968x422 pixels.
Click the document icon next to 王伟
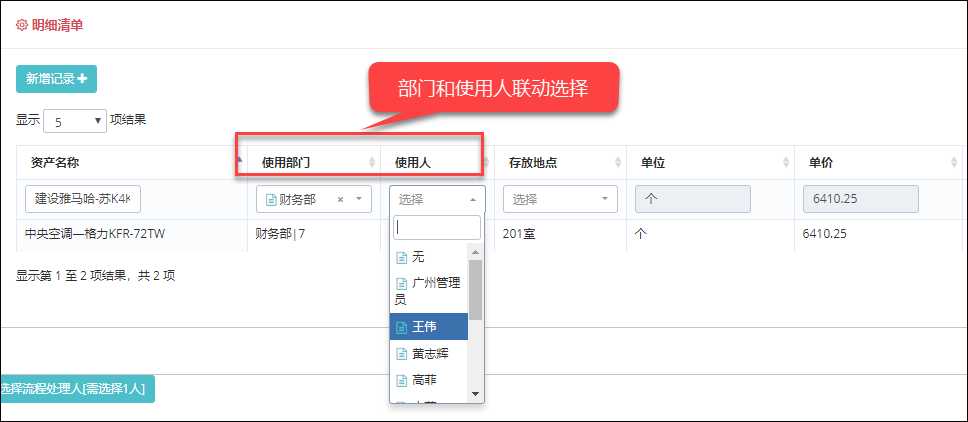click(x=401, y=327)
